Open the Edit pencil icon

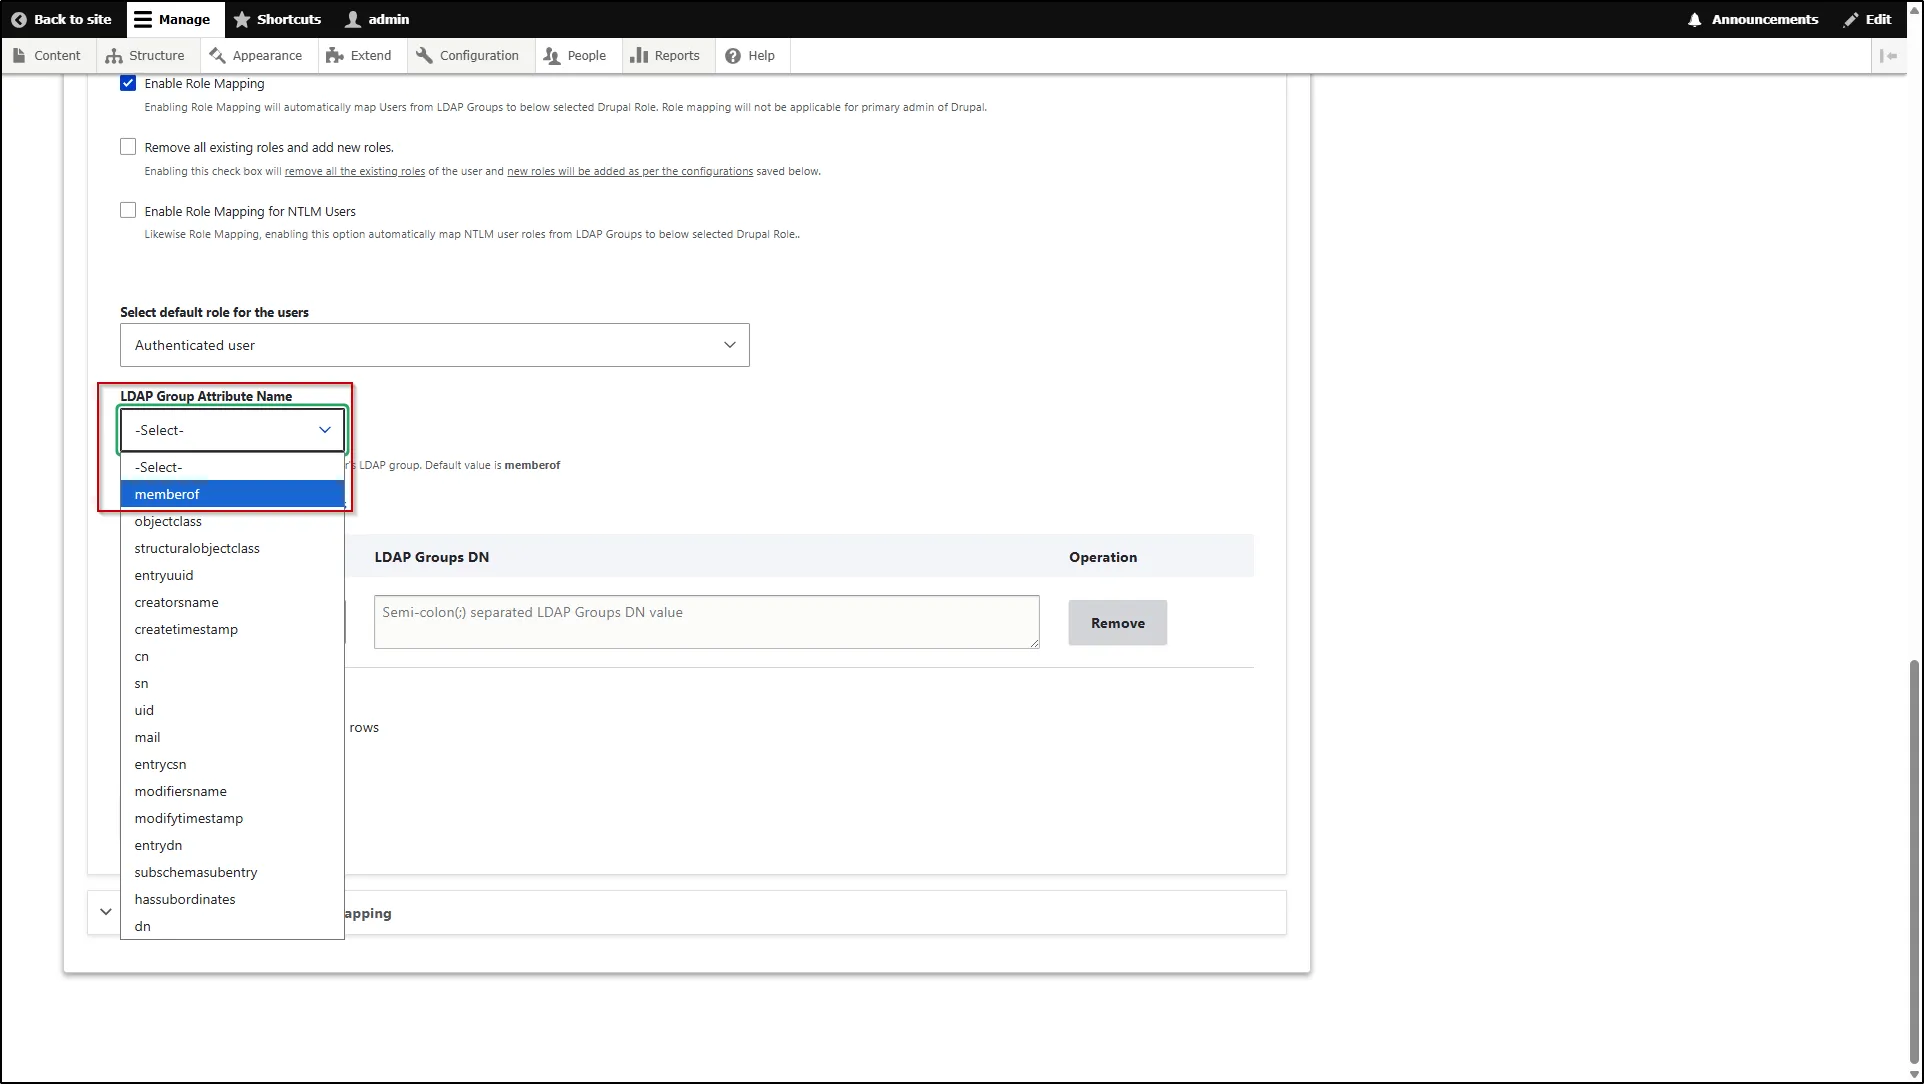tap(1851, 19)
